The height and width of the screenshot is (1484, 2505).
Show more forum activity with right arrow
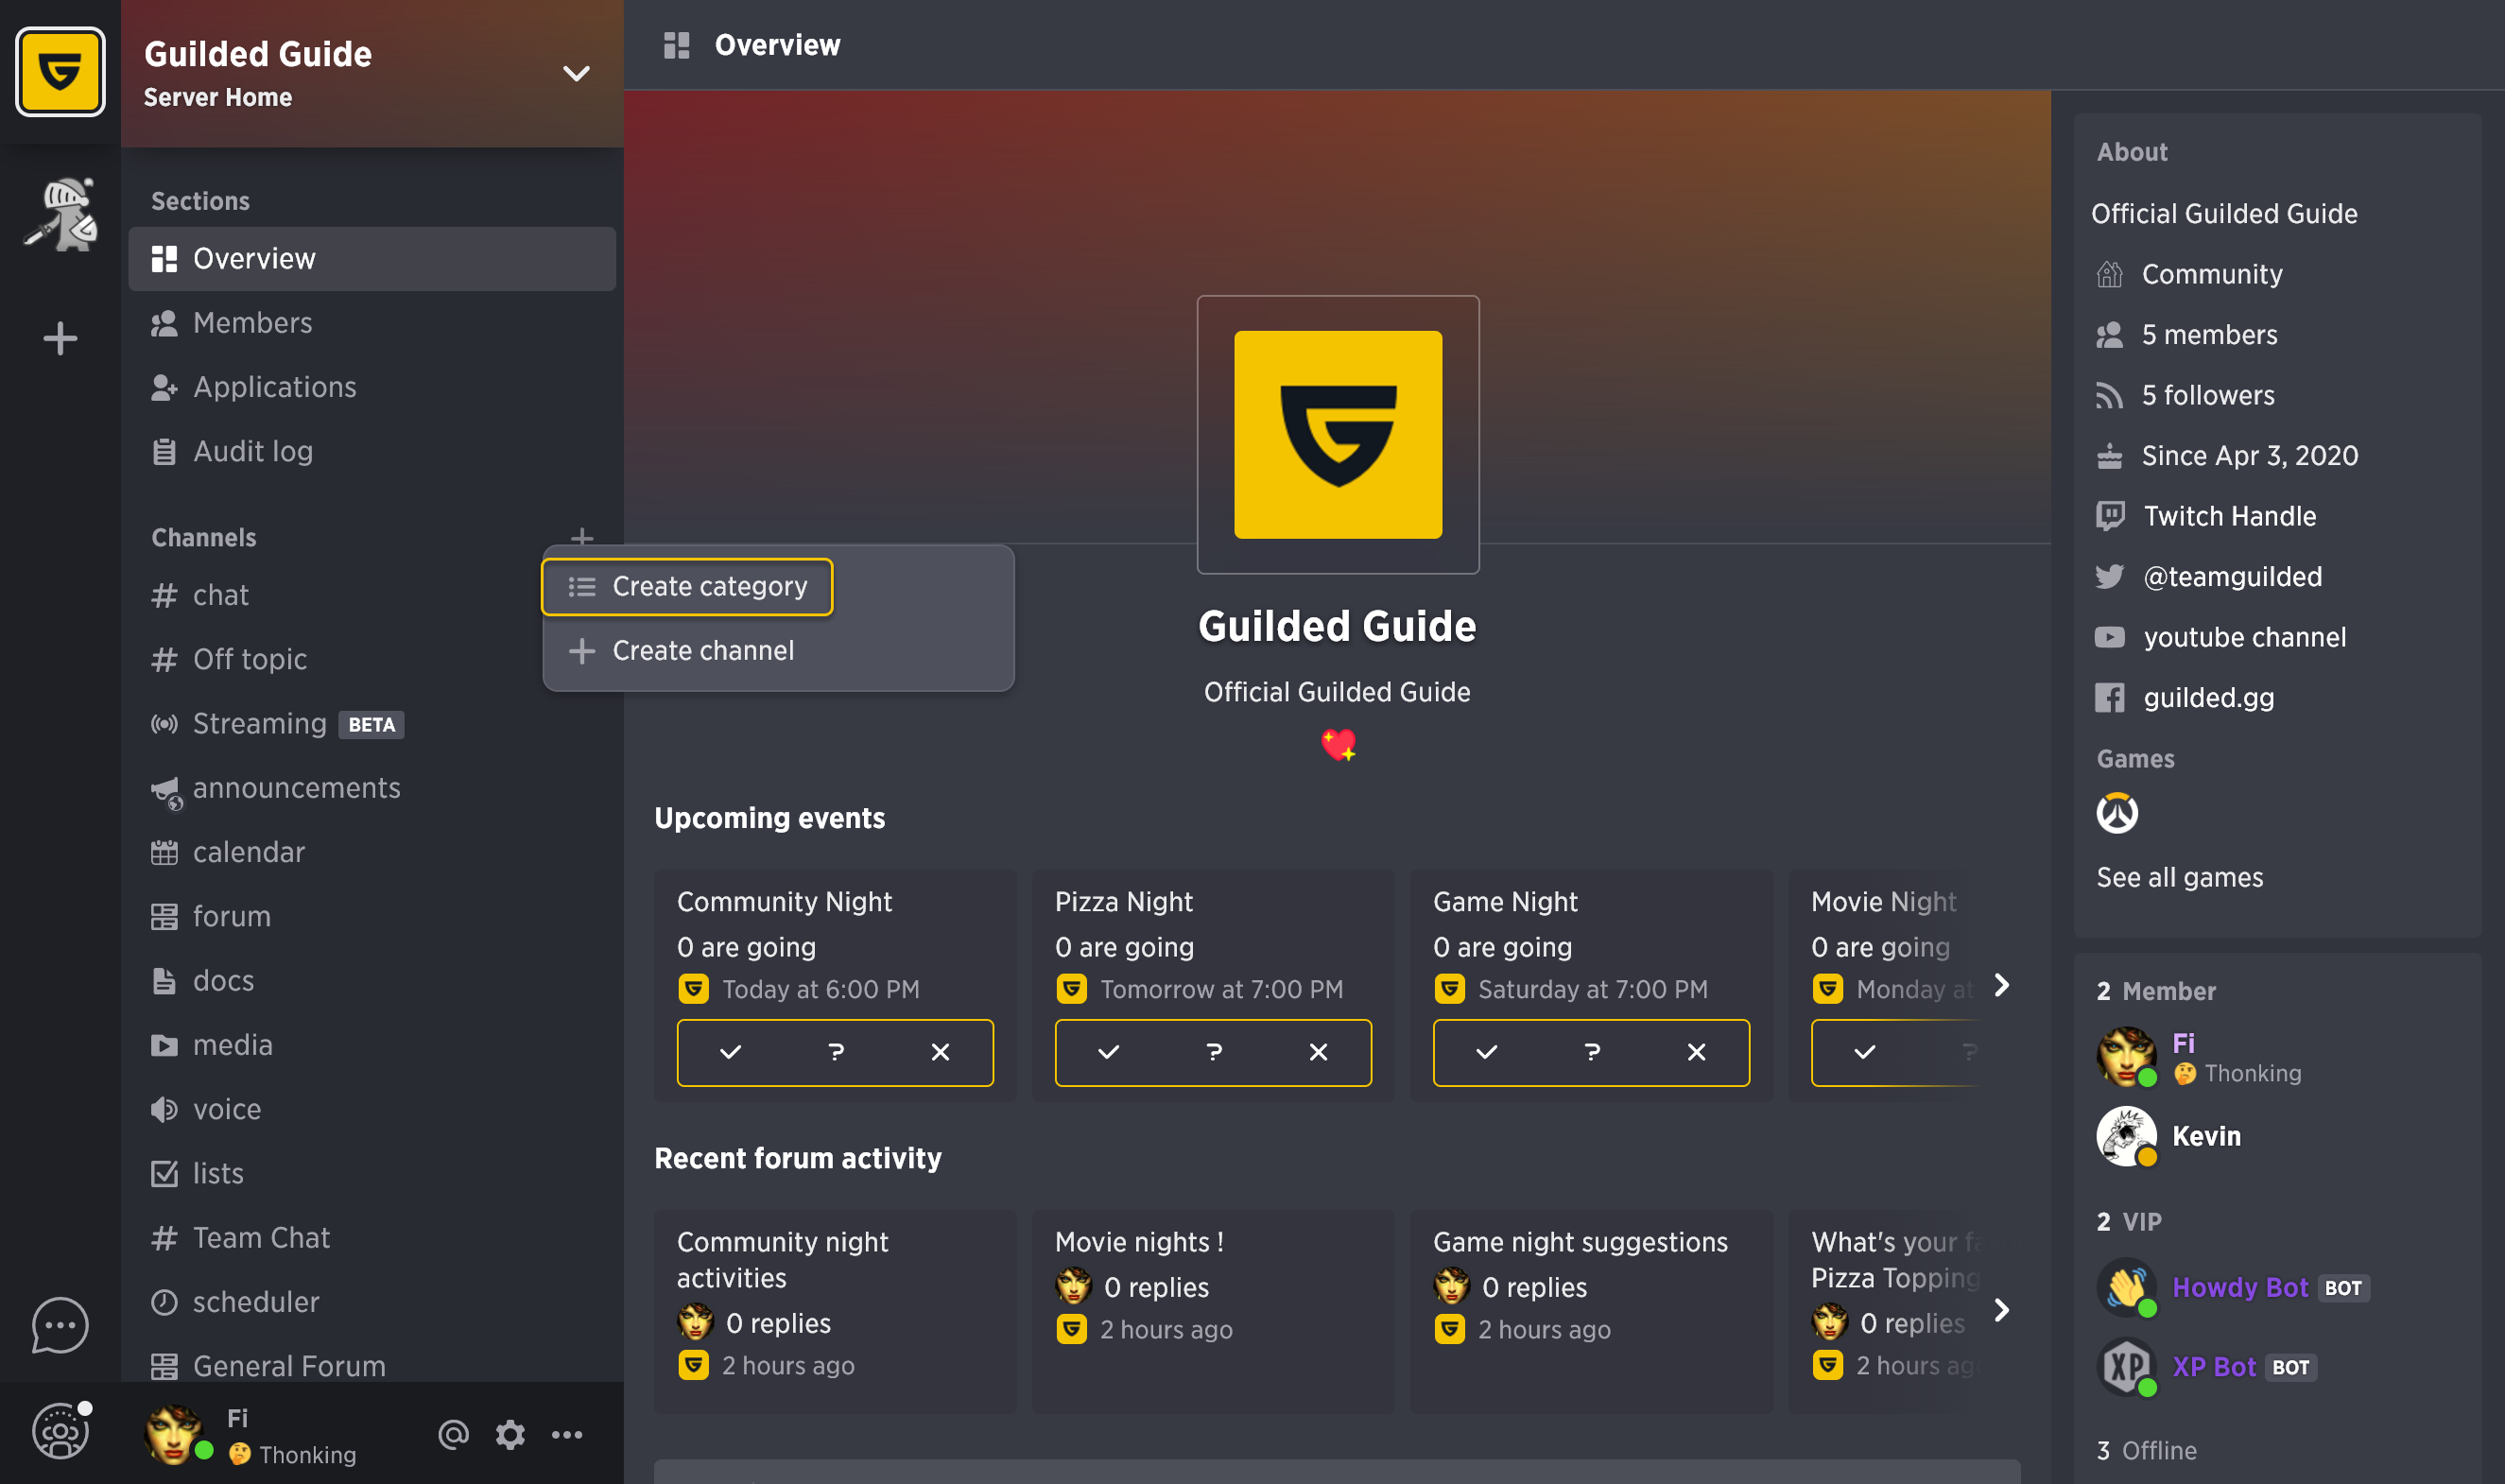point(2001,1310)
